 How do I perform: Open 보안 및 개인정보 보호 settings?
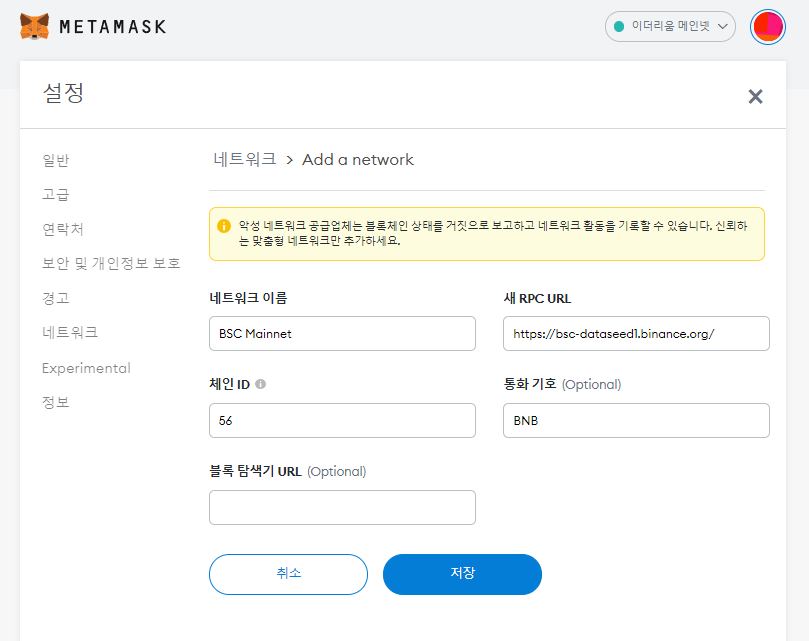tap(111, 263)
